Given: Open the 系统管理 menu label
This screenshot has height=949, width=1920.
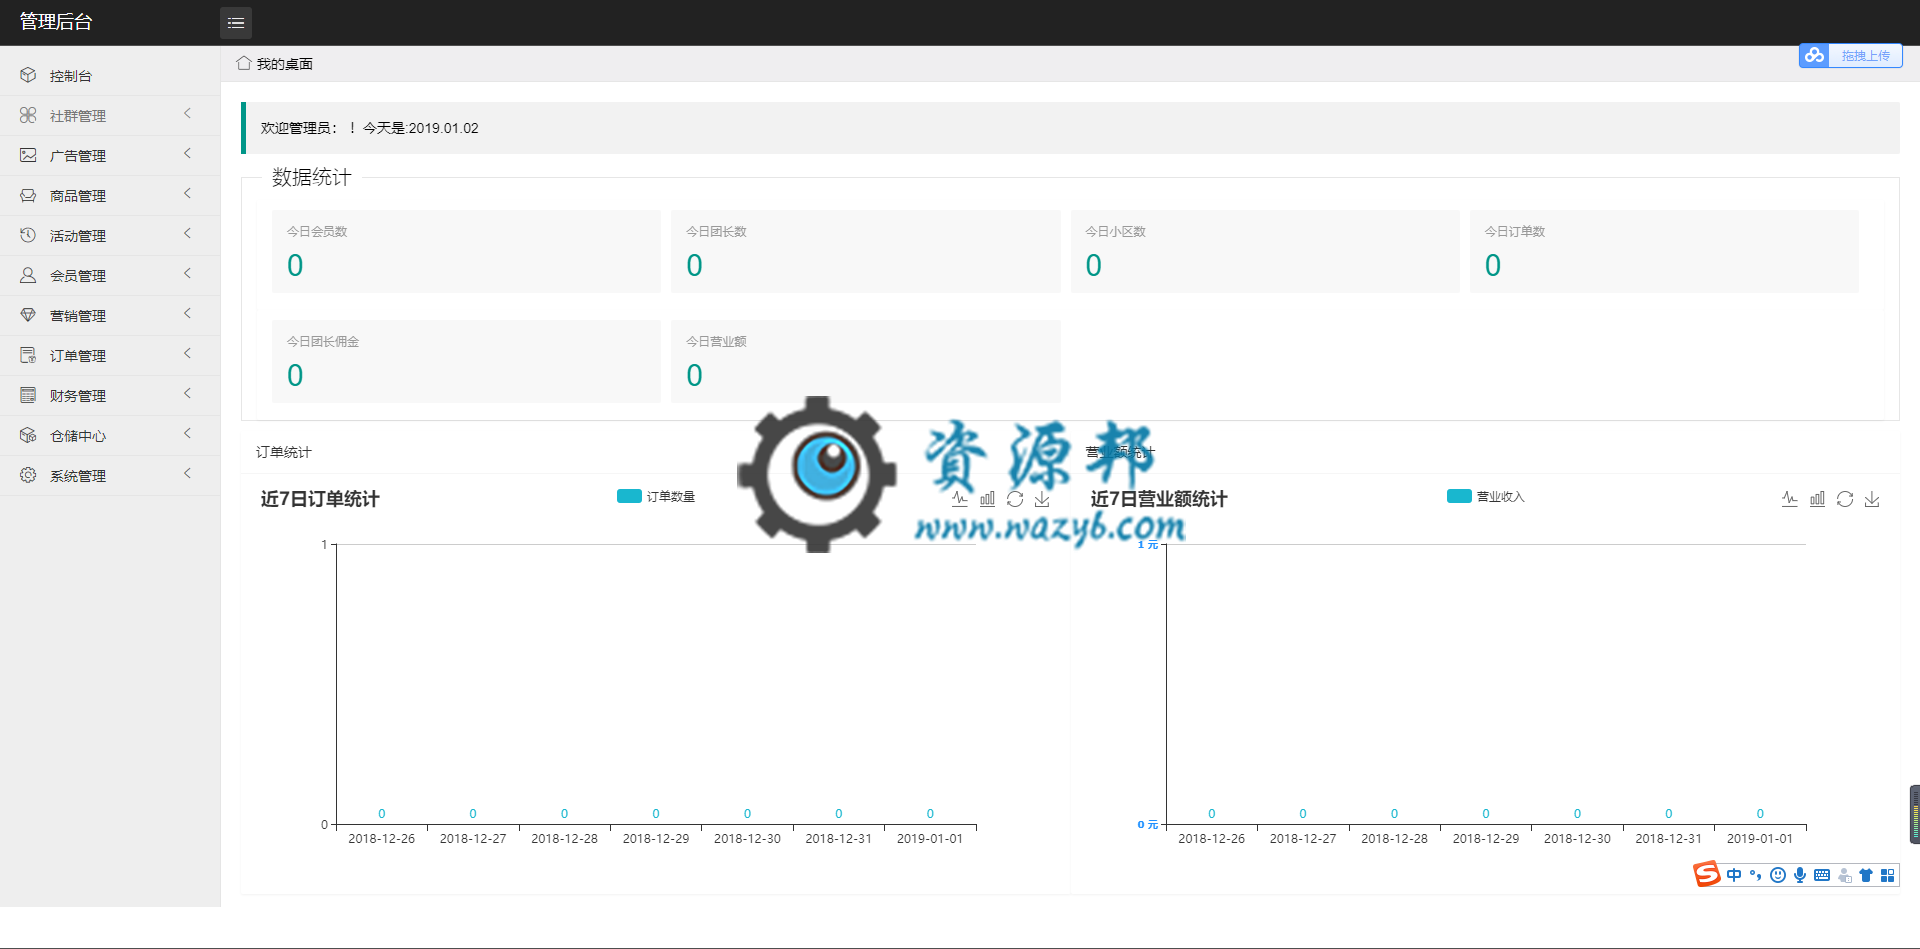Looking at the screenshot, I should (x=78, y=476).
